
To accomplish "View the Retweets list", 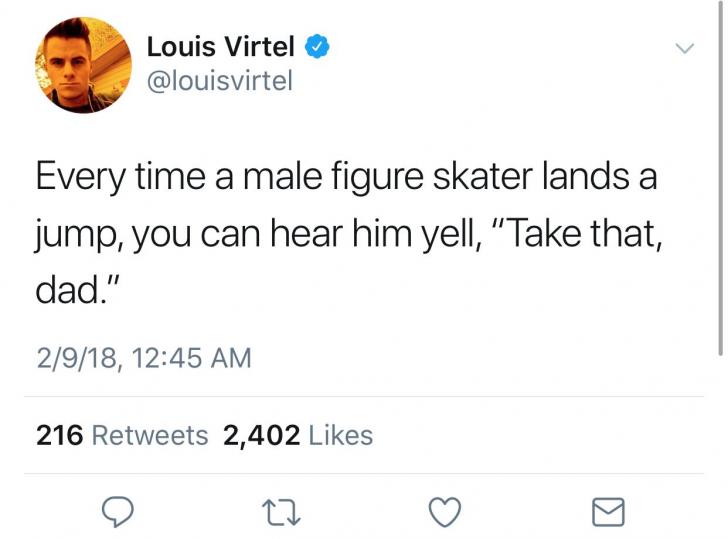I will coord(150,436).
